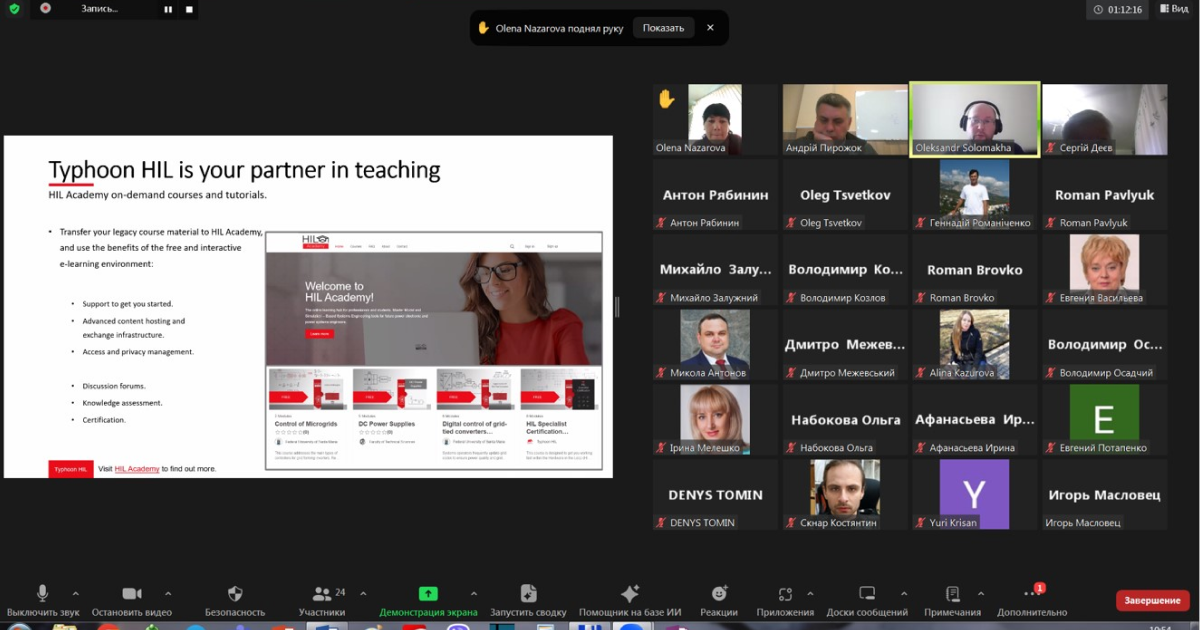Select Oleksandr Solomakha's video thumbnail
1200x630 pixels.
coord(974,120)
